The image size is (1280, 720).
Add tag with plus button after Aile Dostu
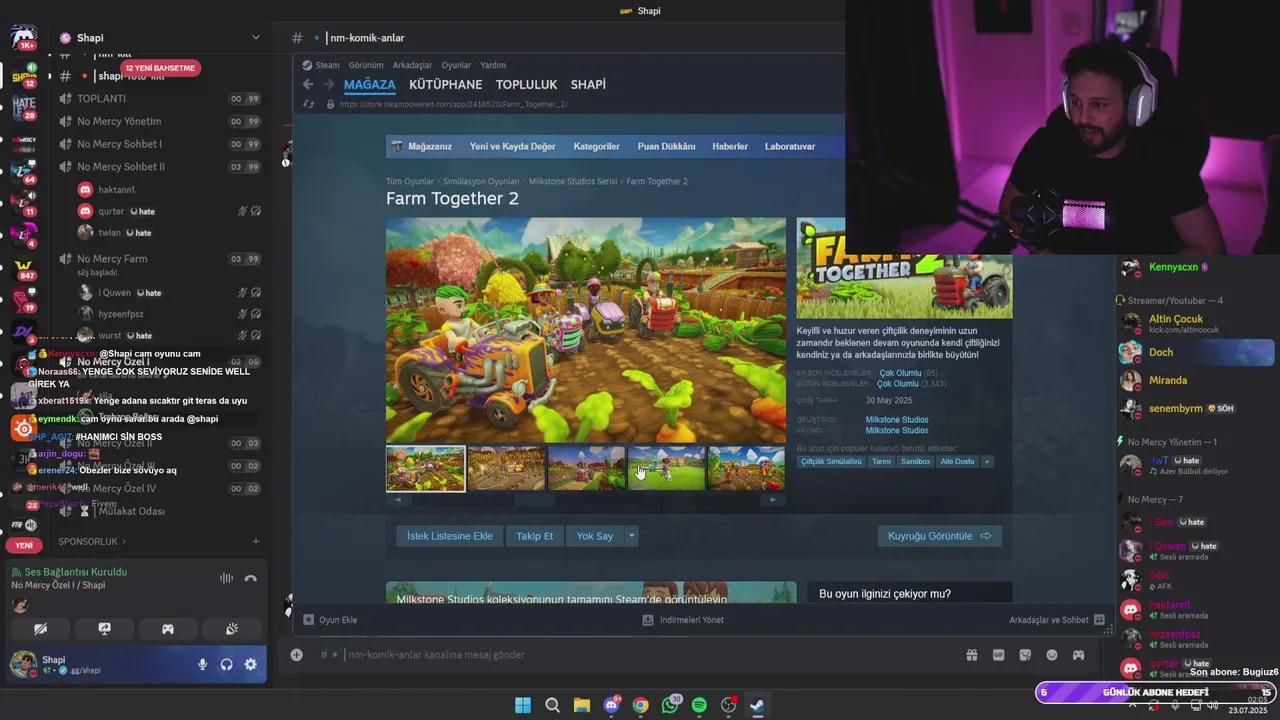pyautogui.click(x=987, y=462)
